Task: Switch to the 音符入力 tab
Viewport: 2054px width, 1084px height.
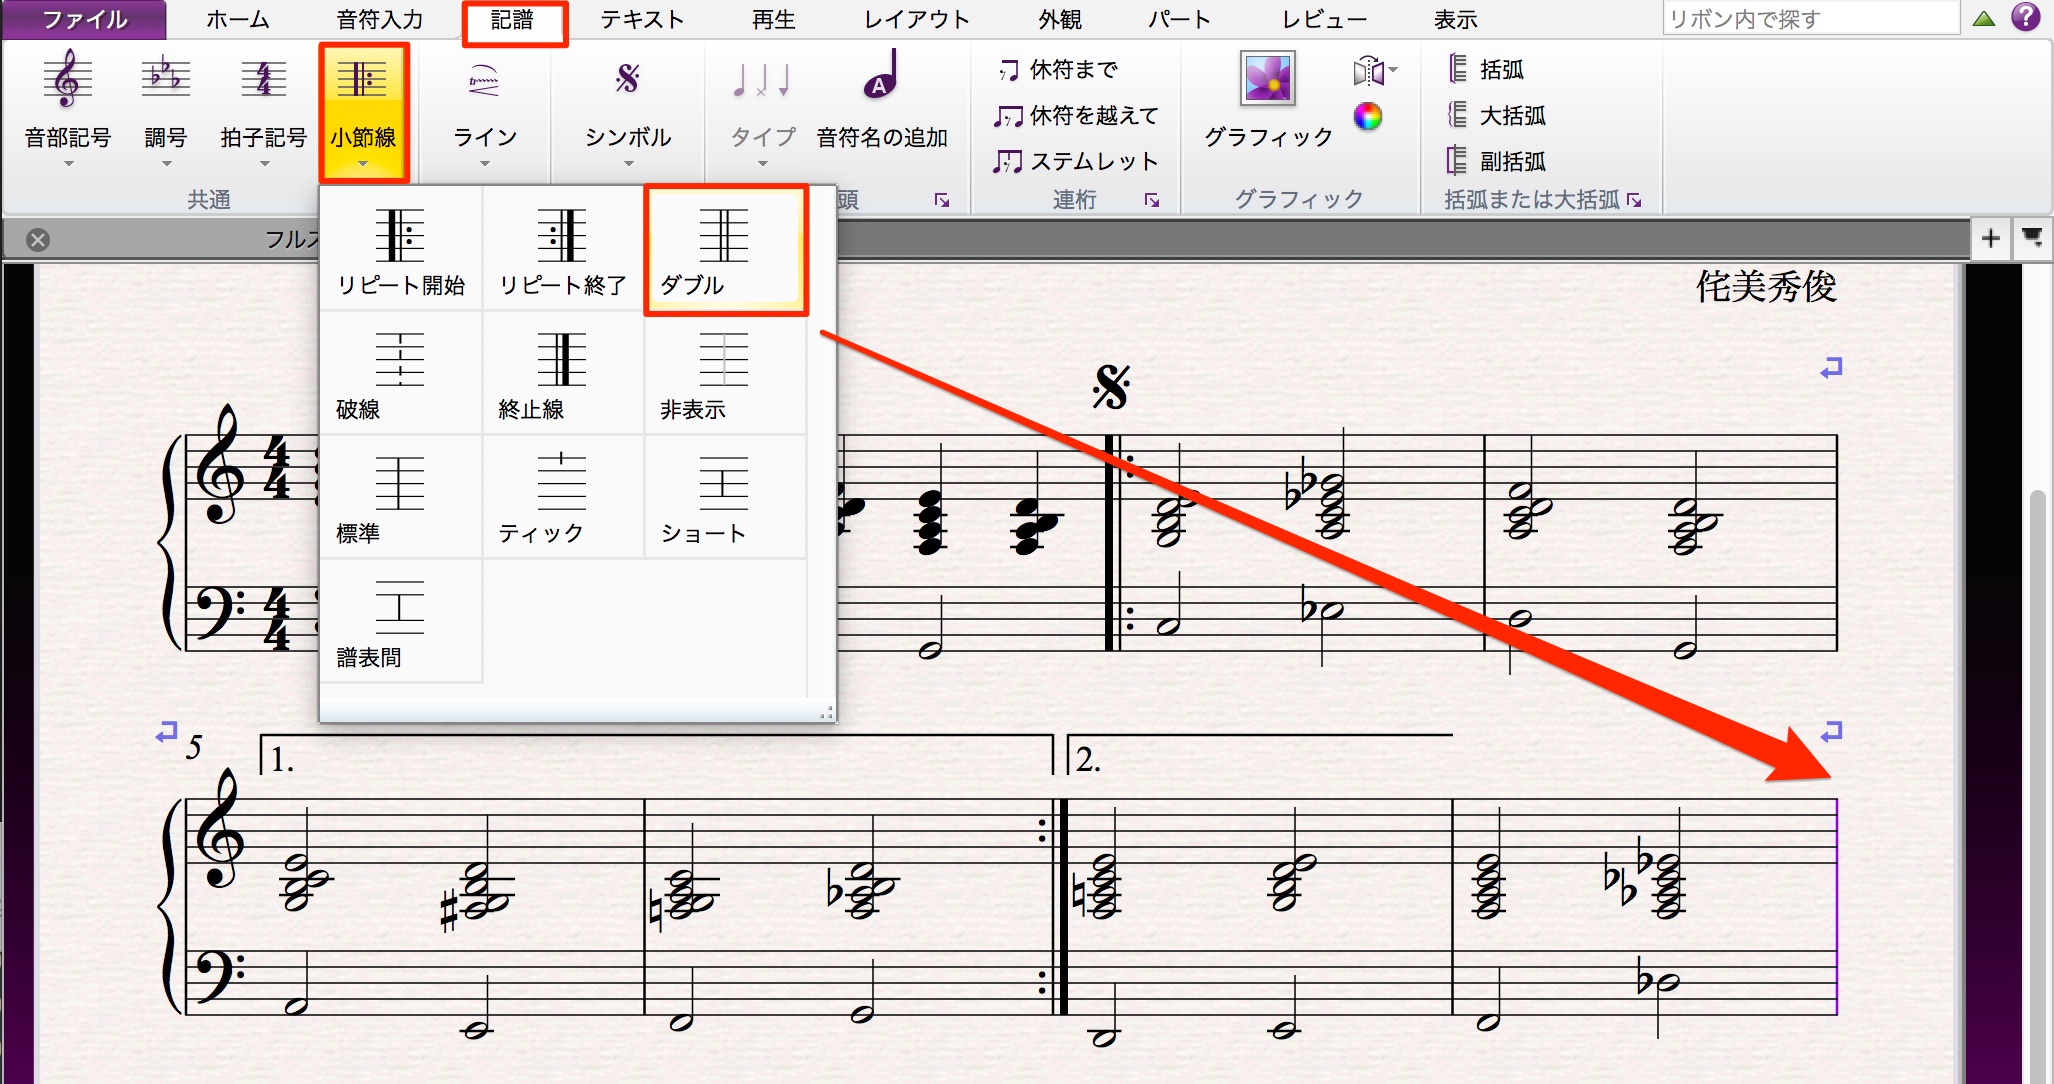Action: pos(380,19)
